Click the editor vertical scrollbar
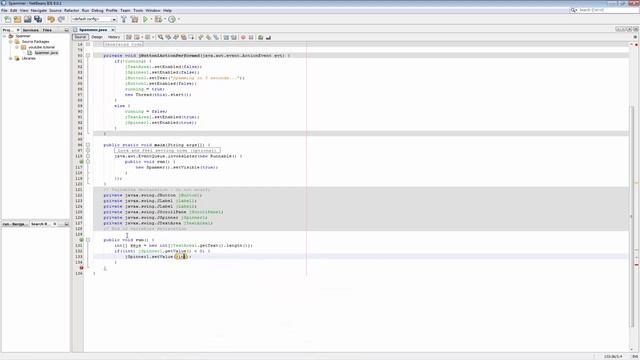The height and width of the screenshot is (360, 640). click(x=632, y=216)
